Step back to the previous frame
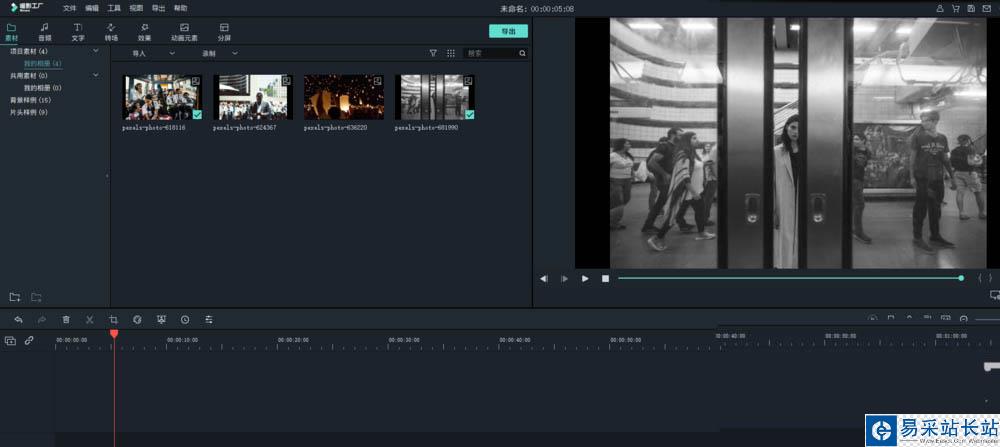This screenshot has width=1000, height=447. 544,279
